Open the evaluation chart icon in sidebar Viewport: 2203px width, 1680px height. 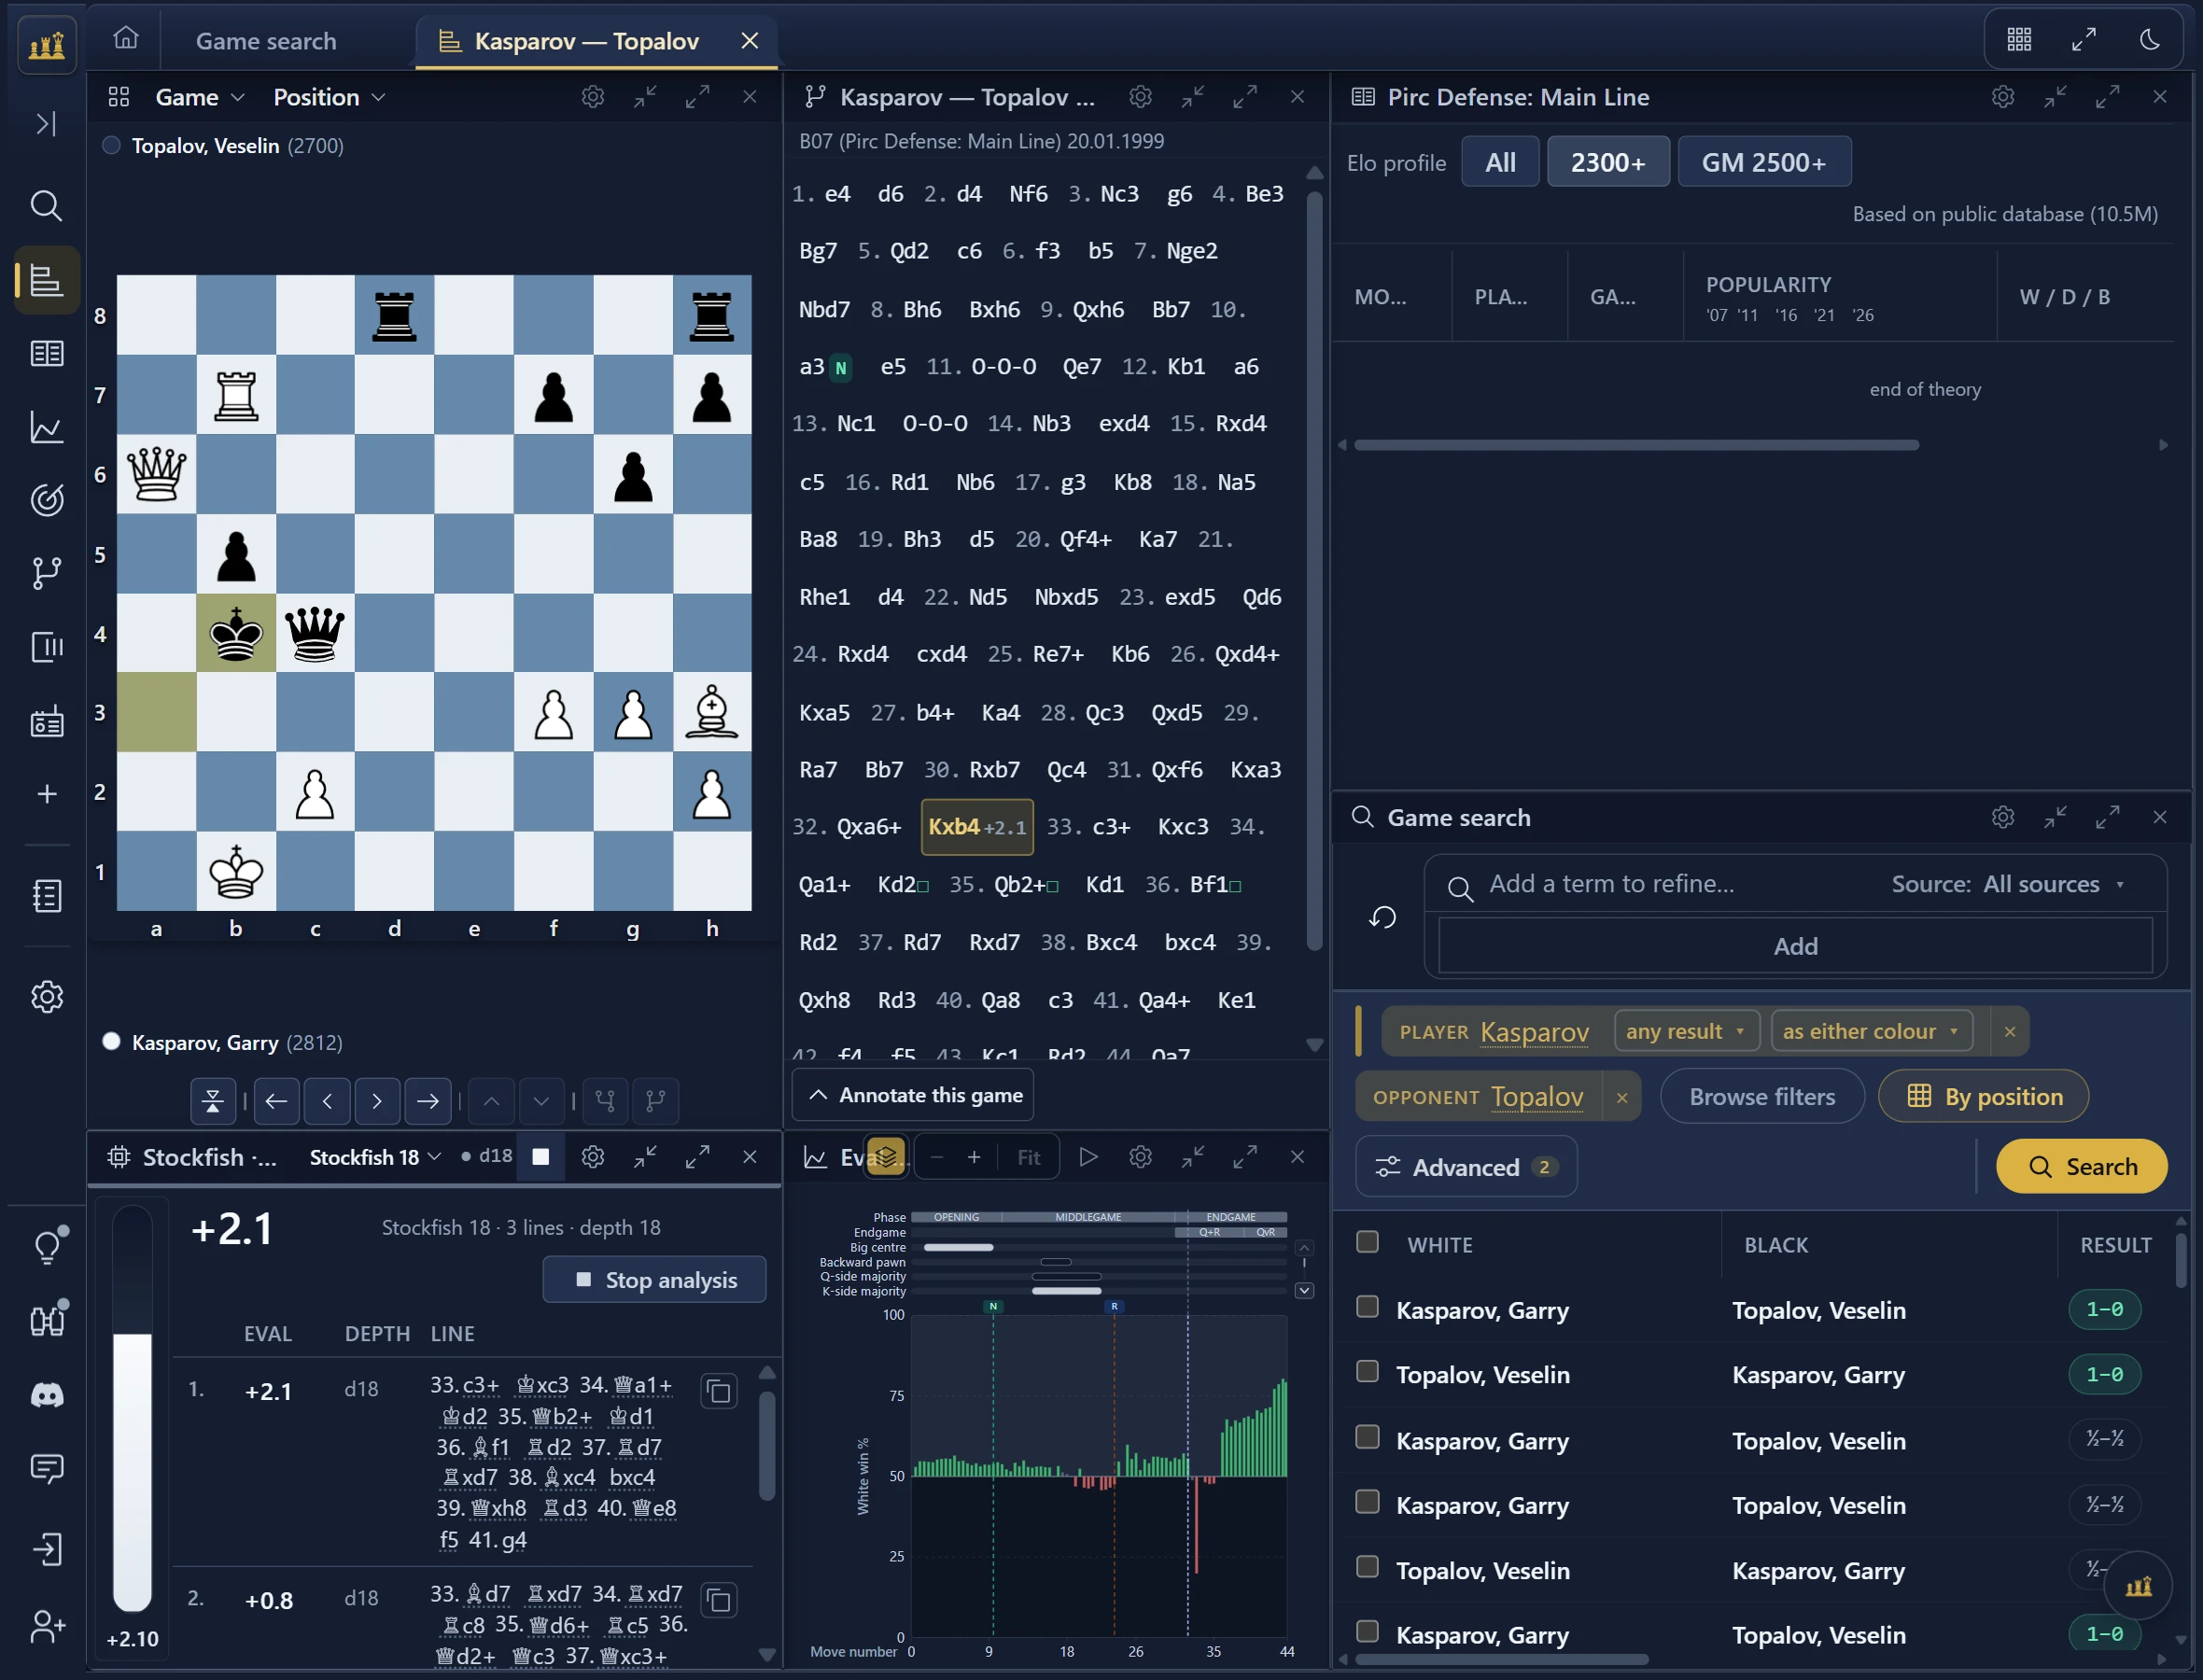(x=46, y=428)
